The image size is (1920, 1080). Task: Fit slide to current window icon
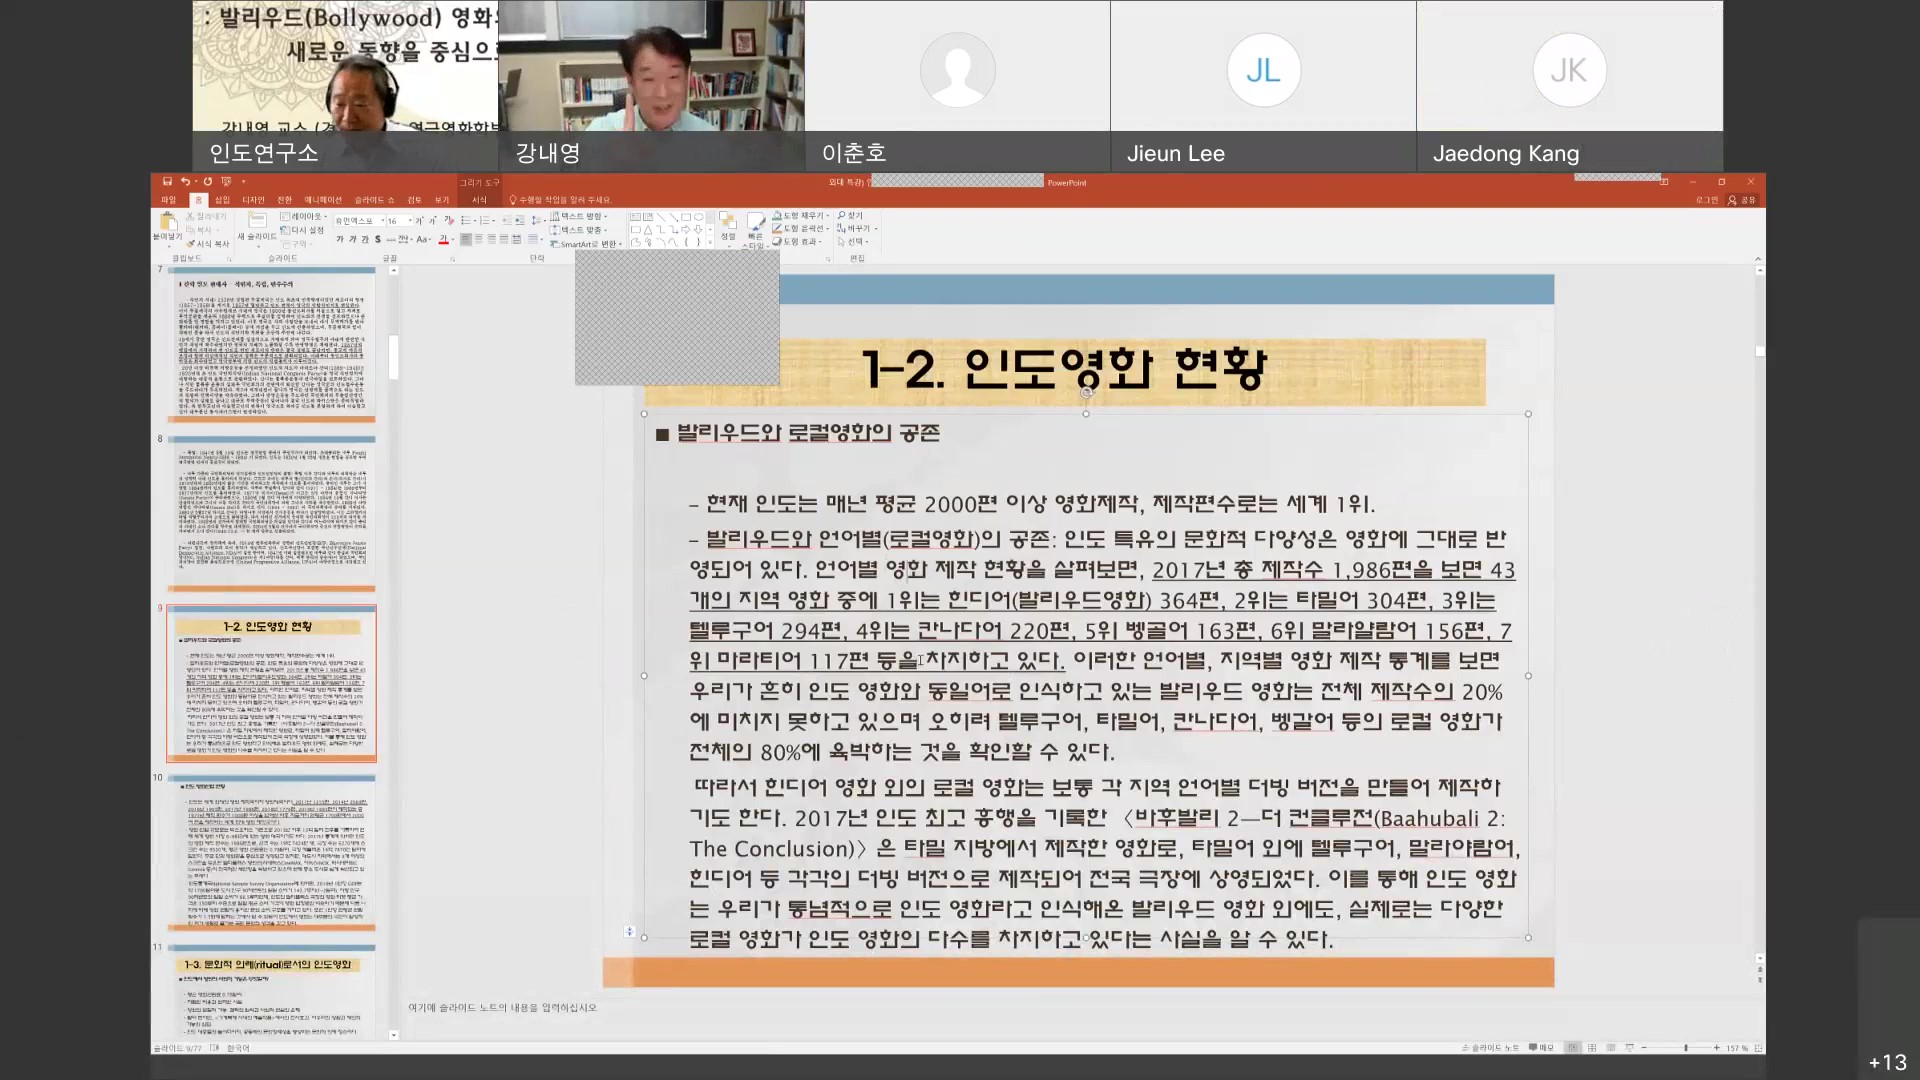pos(1758,1047)
